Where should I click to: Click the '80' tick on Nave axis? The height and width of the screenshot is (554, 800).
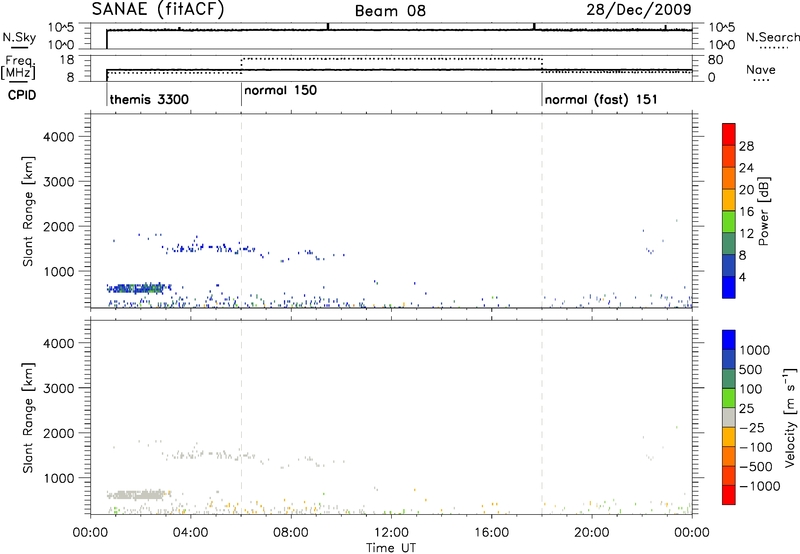(715, 60)
